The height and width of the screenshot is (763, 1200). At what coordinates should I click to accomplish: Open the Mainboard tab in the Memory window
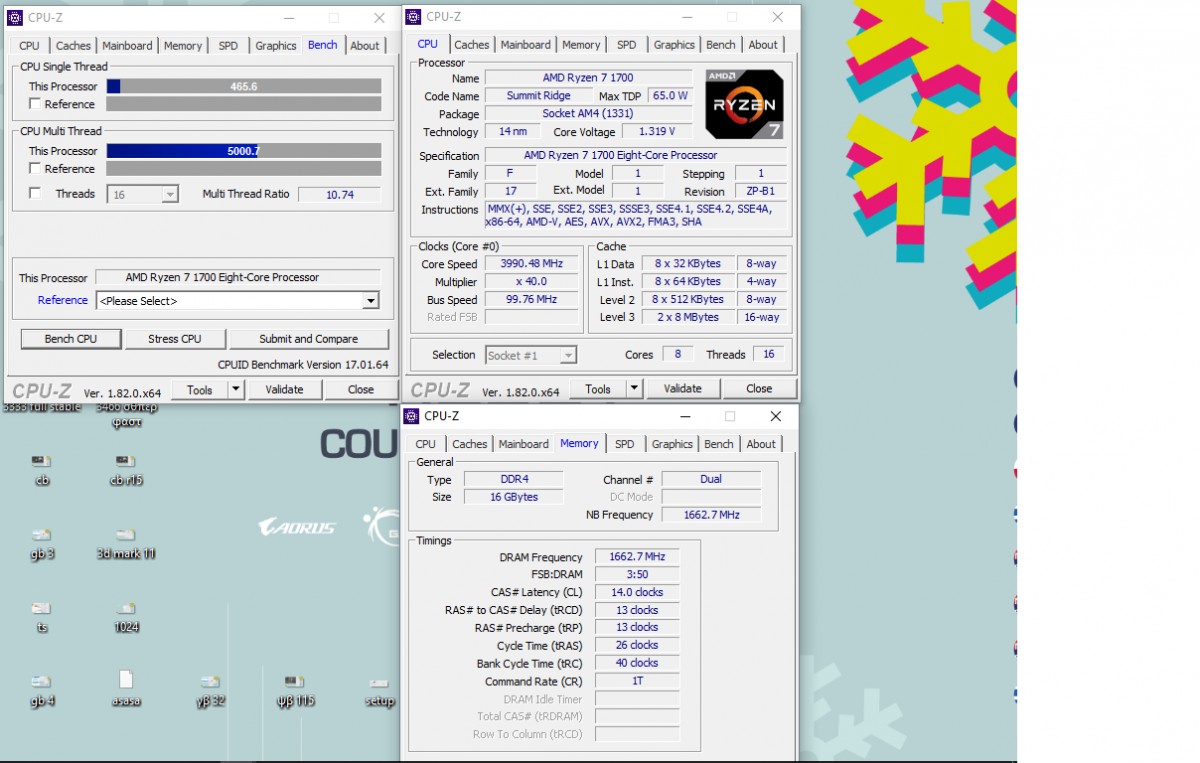(524, 444)
